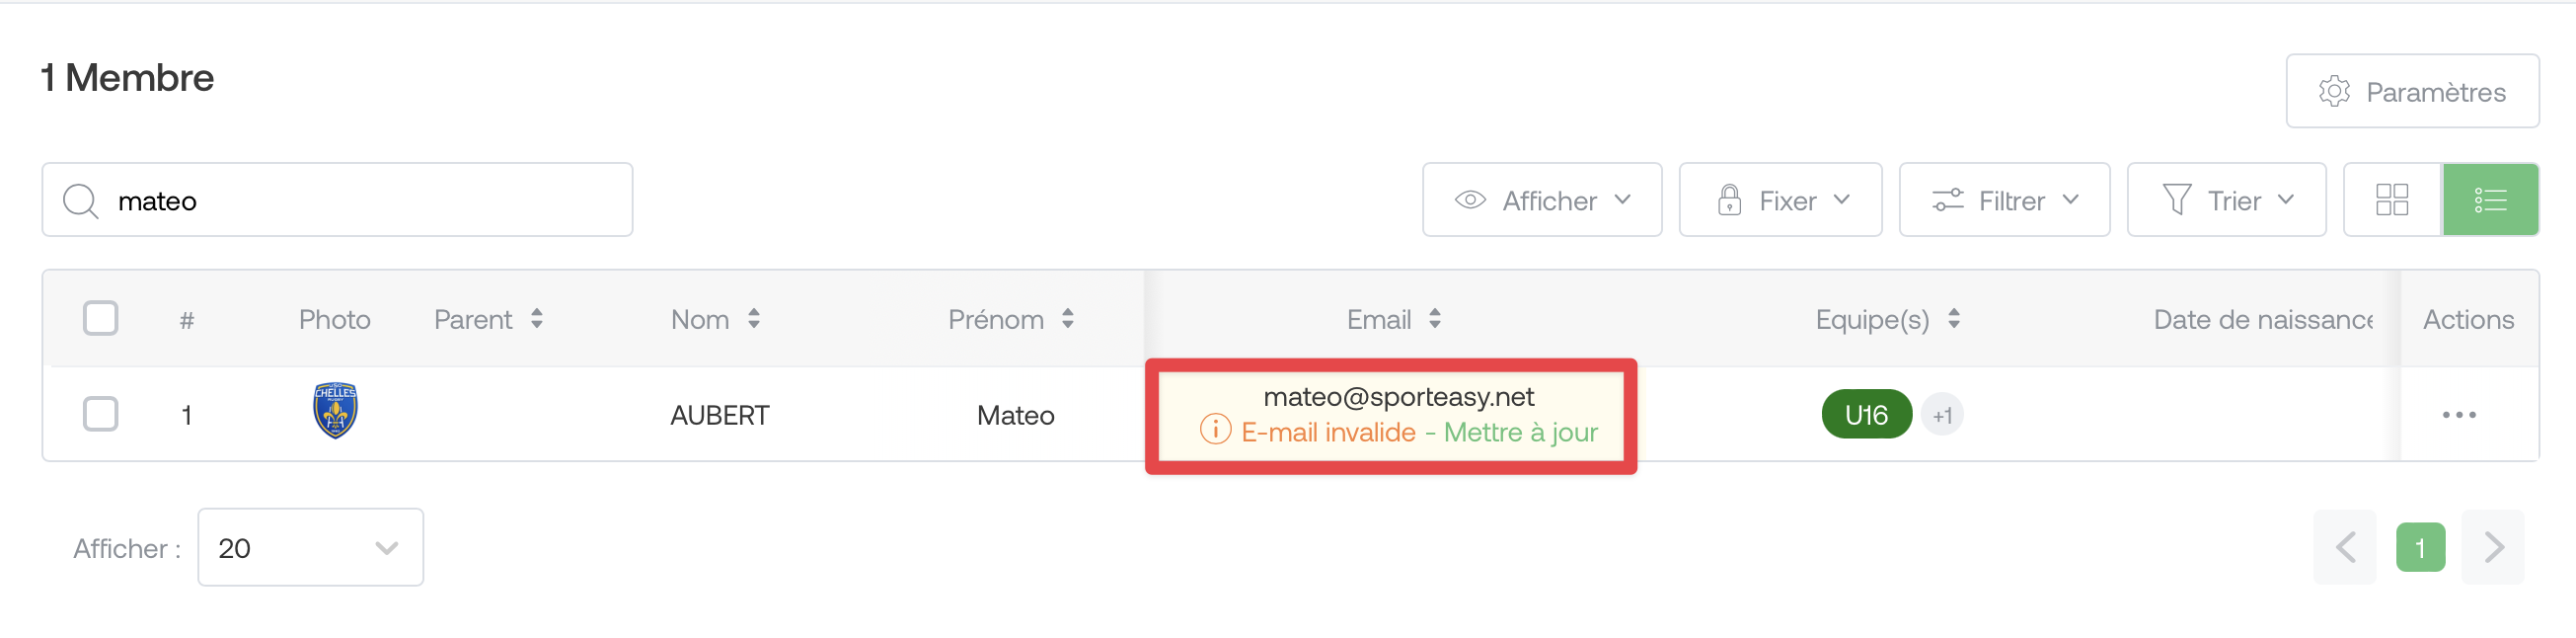
Task: Sort by Parent column arrows
Action: pos(537,319)
